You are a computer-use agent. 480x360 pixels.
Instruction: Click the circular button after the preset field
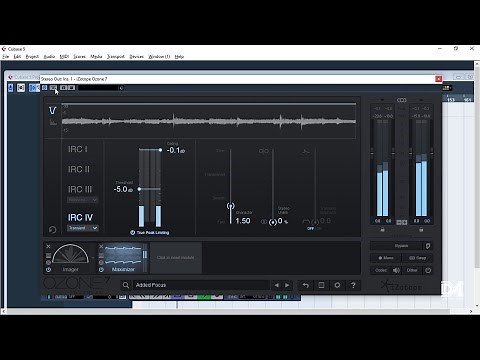(x=121, y=88)
